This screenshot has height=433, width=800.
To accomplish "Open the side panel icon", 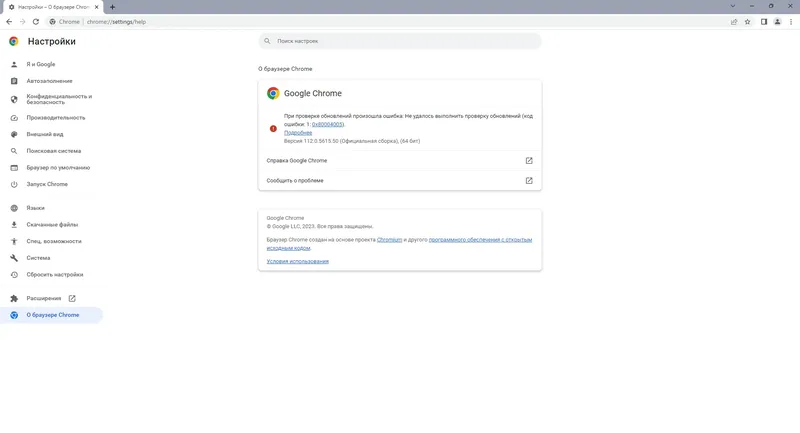I will click(763, 21).
